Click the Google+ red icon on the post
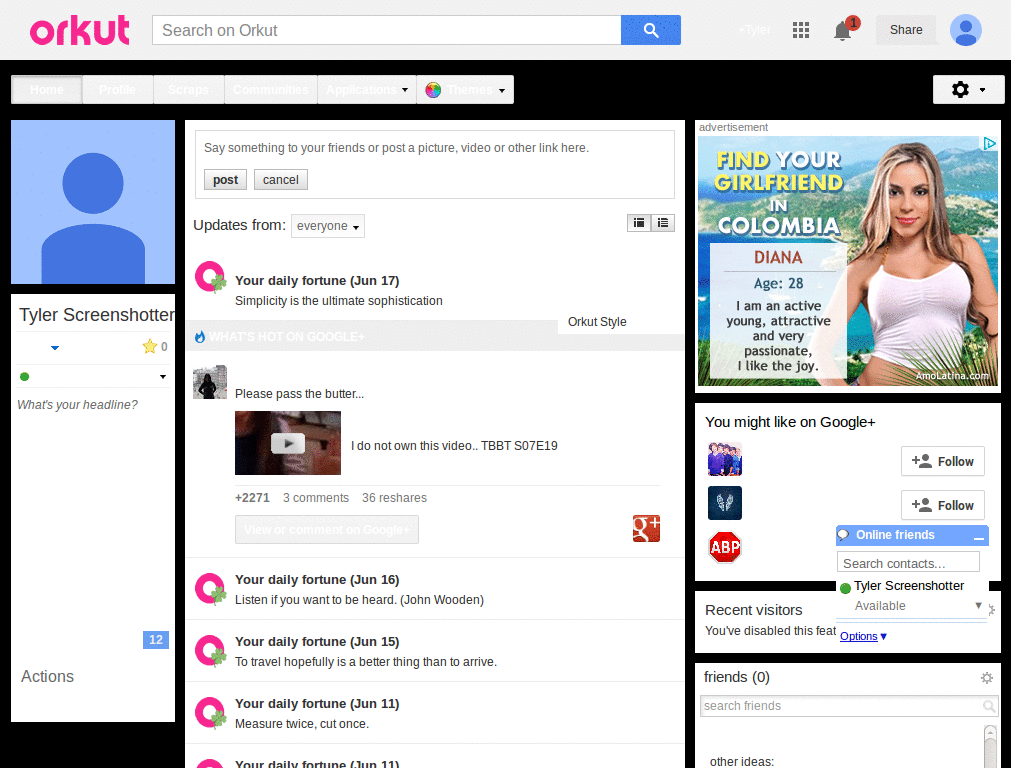1024x768 pixels. click(646, 528)
